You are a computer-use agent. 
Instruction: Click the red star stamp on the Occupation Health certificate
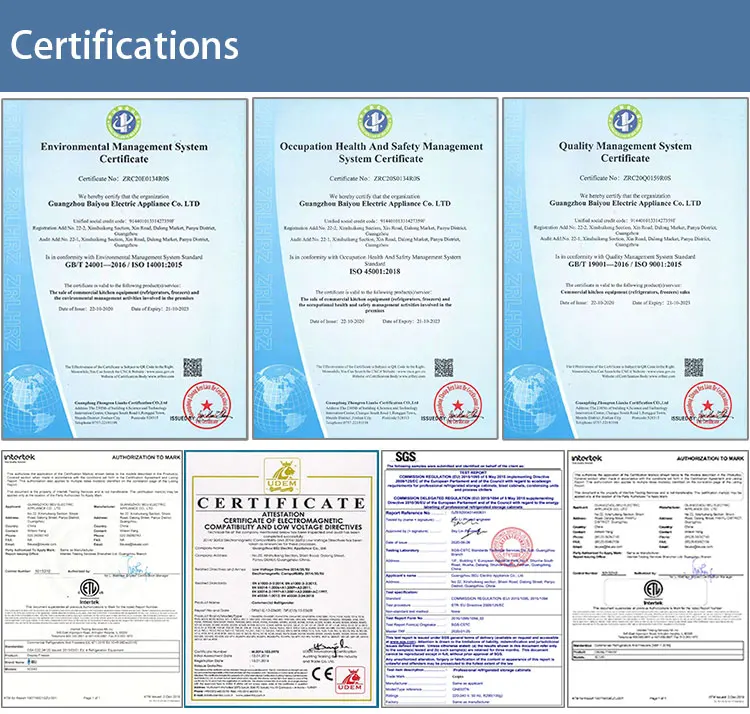point(458,405)
